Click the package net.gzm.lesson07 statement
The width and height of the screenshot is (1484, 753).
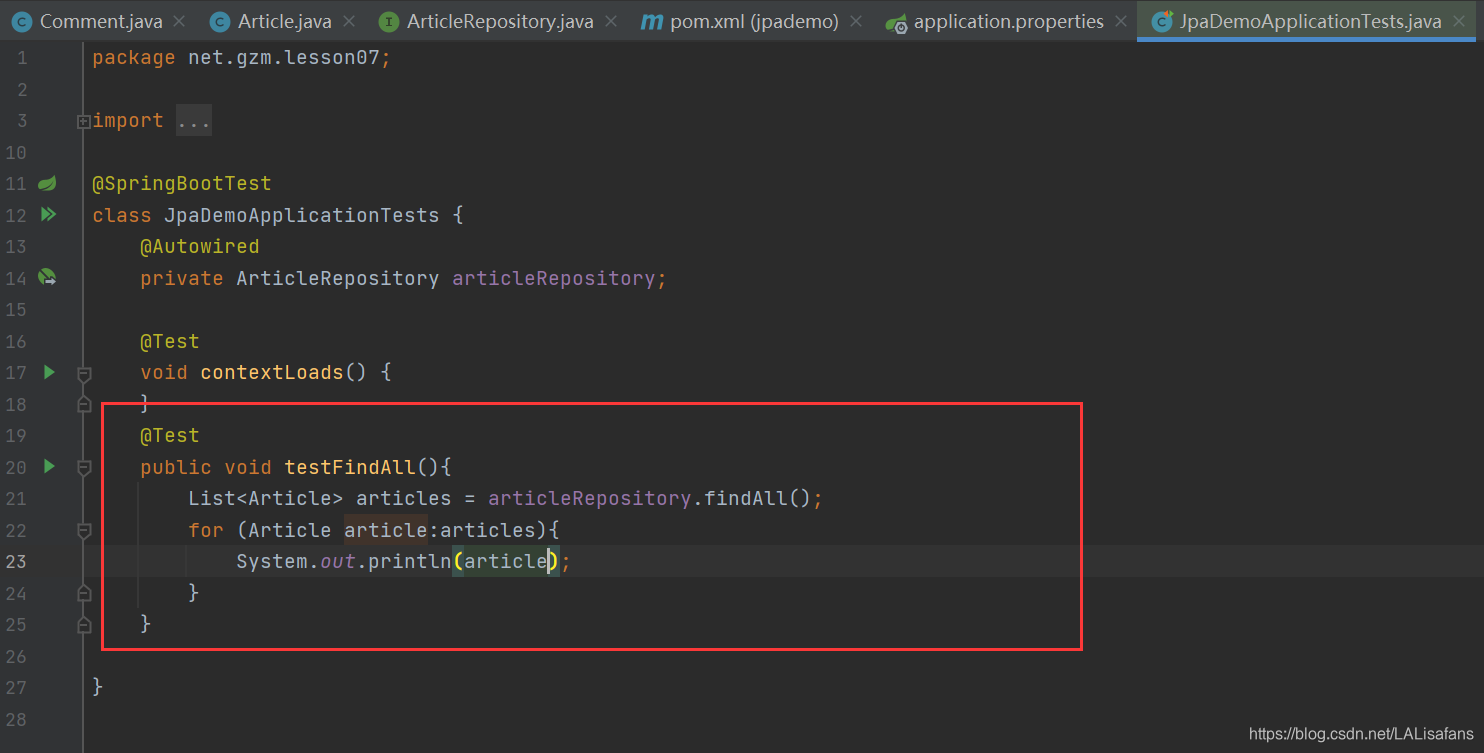(242, 58)
